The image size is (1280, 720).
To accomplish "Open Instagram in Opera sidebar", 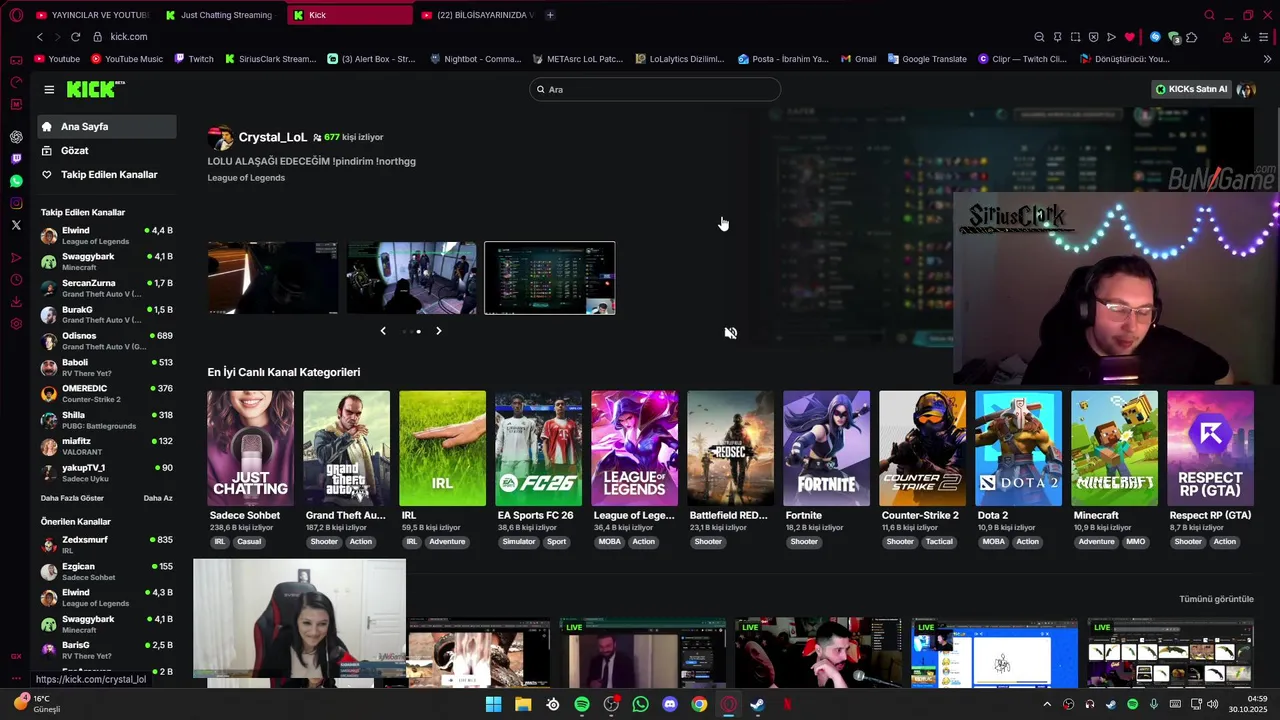I will (x=16, y=203).
